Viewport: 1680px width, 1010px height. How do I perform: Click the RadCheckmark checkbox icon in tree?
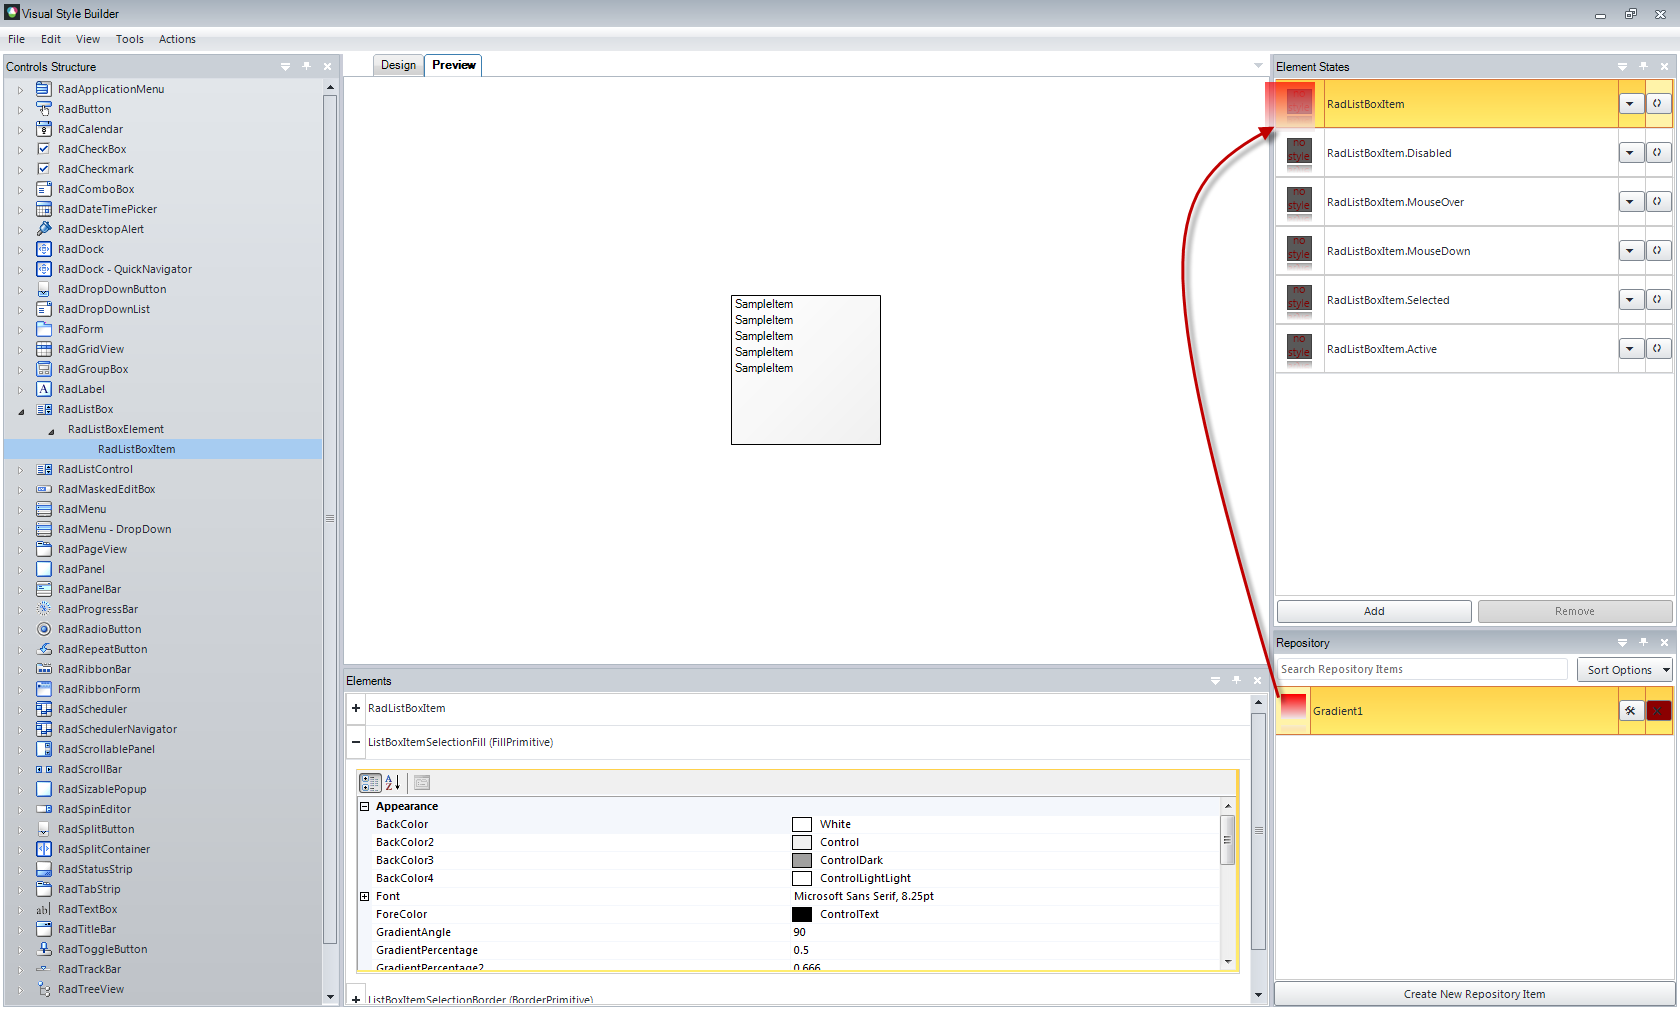coord(44,169)
